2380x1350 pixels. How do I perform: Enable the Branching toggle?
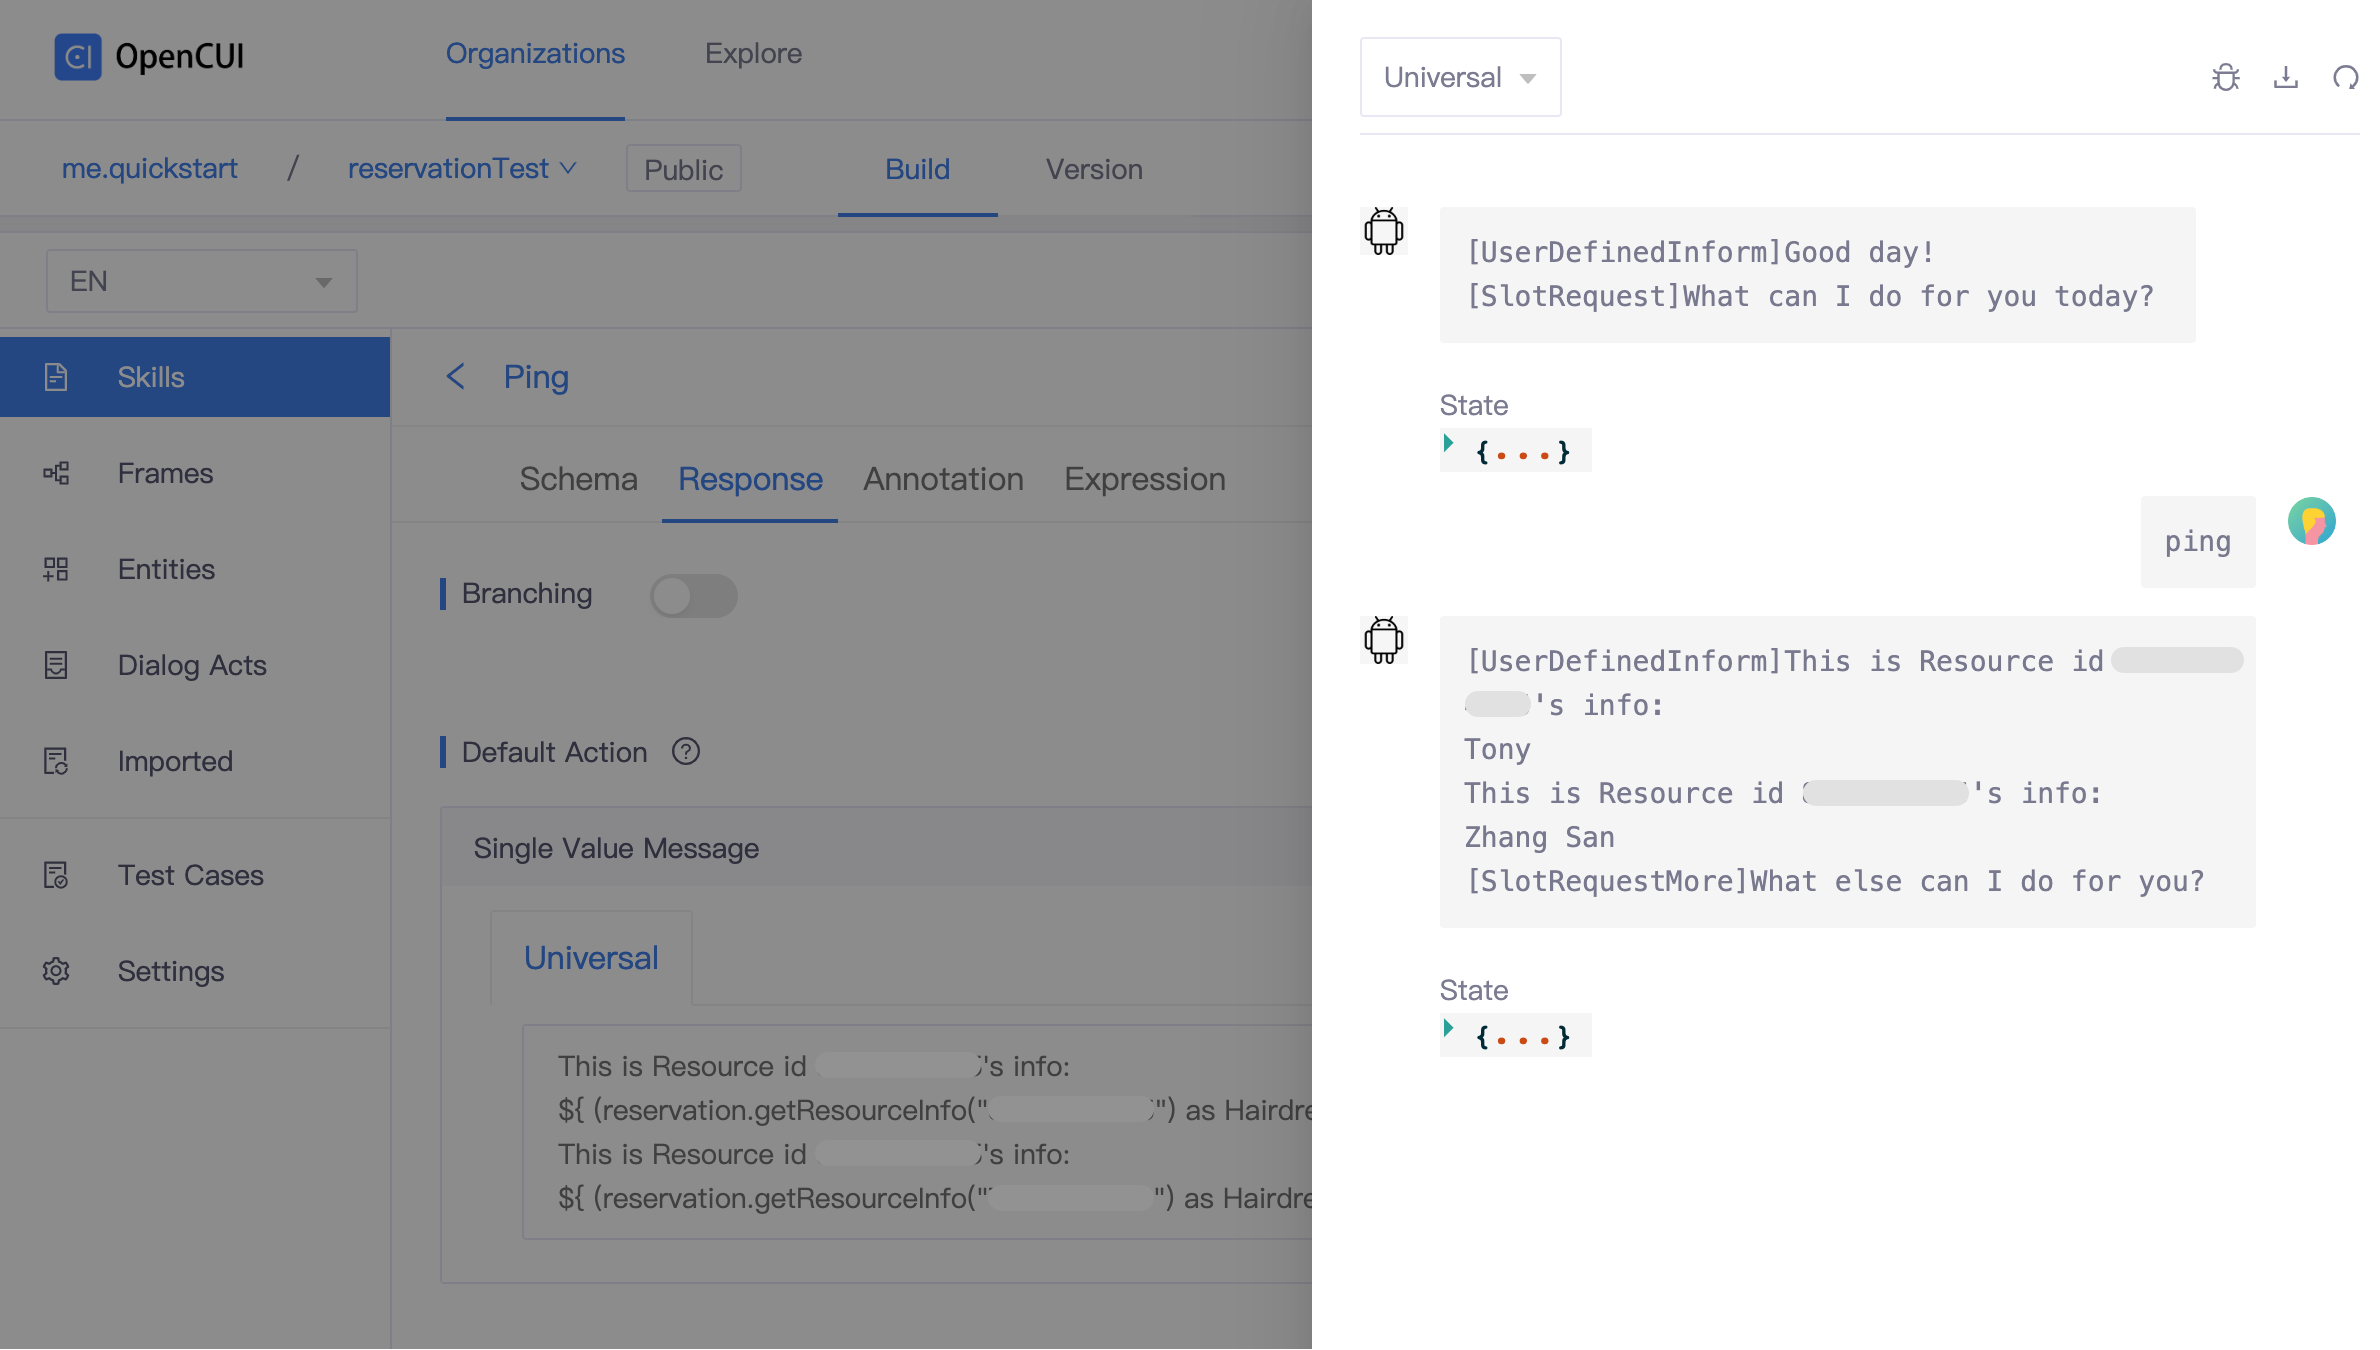pos(693,595)
